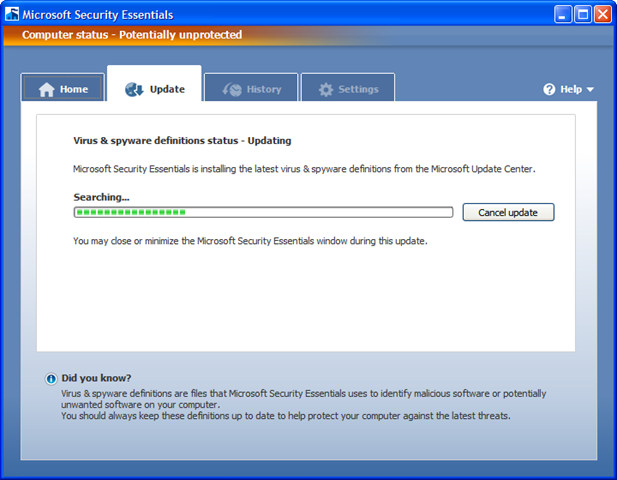
Task: Click the History clock icon
Action: click(232, 89)
